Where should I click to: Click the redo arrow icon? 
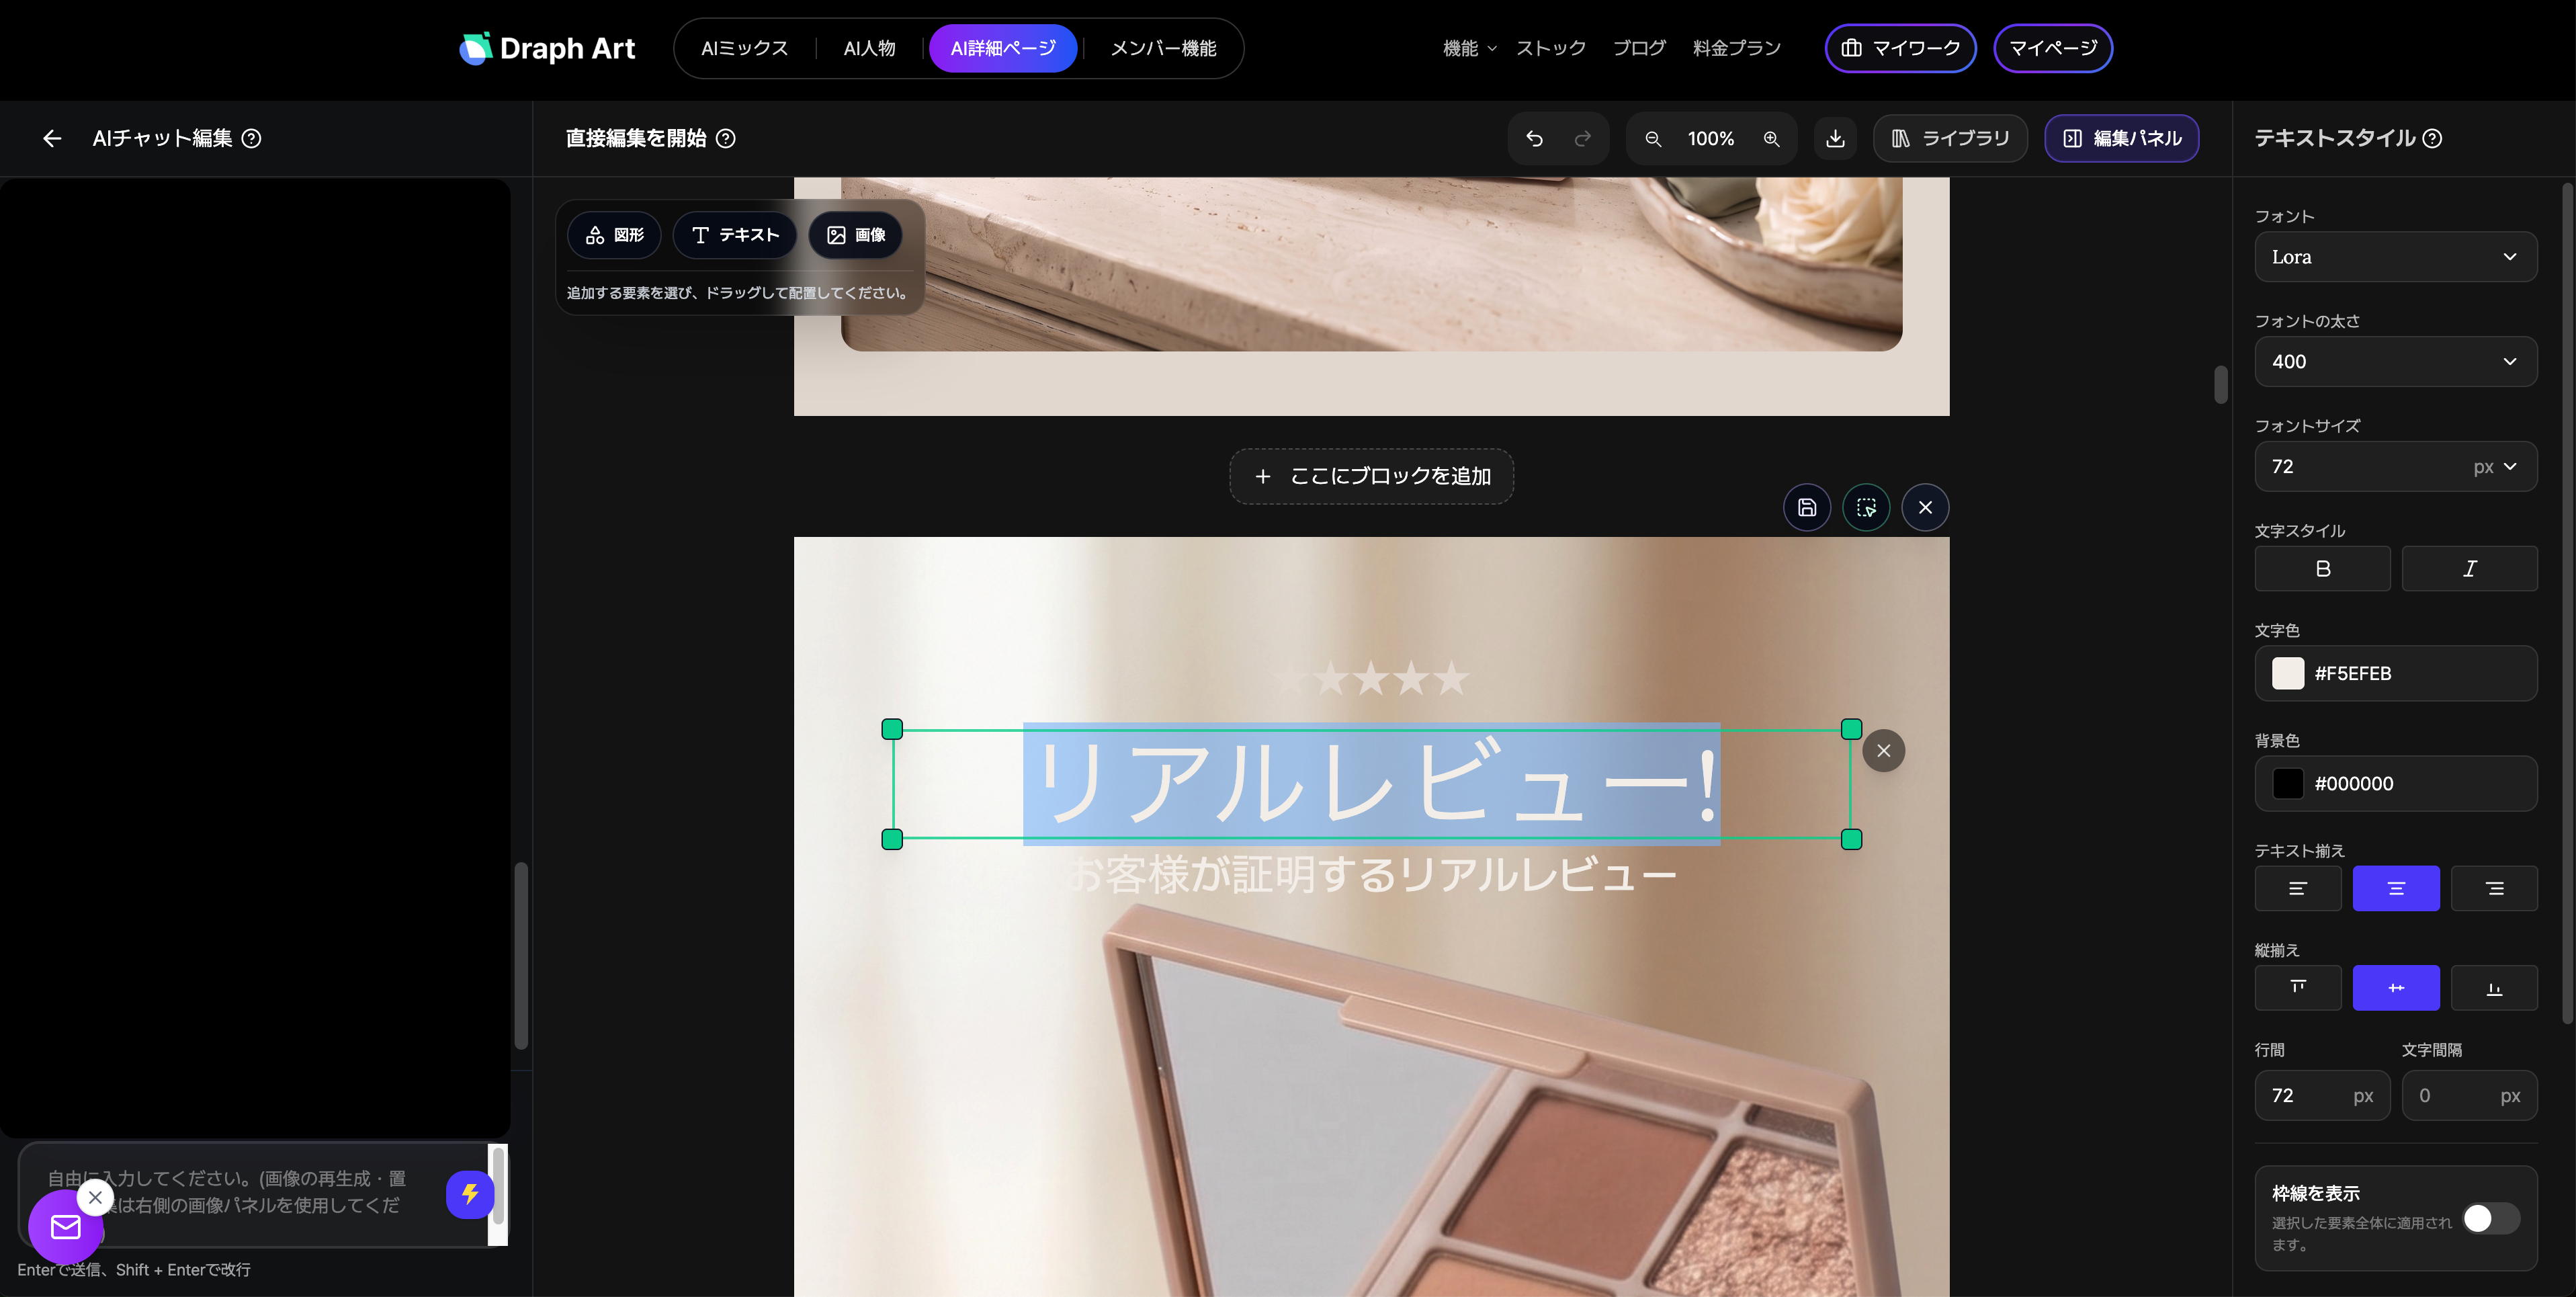(x=1583, y=139)
